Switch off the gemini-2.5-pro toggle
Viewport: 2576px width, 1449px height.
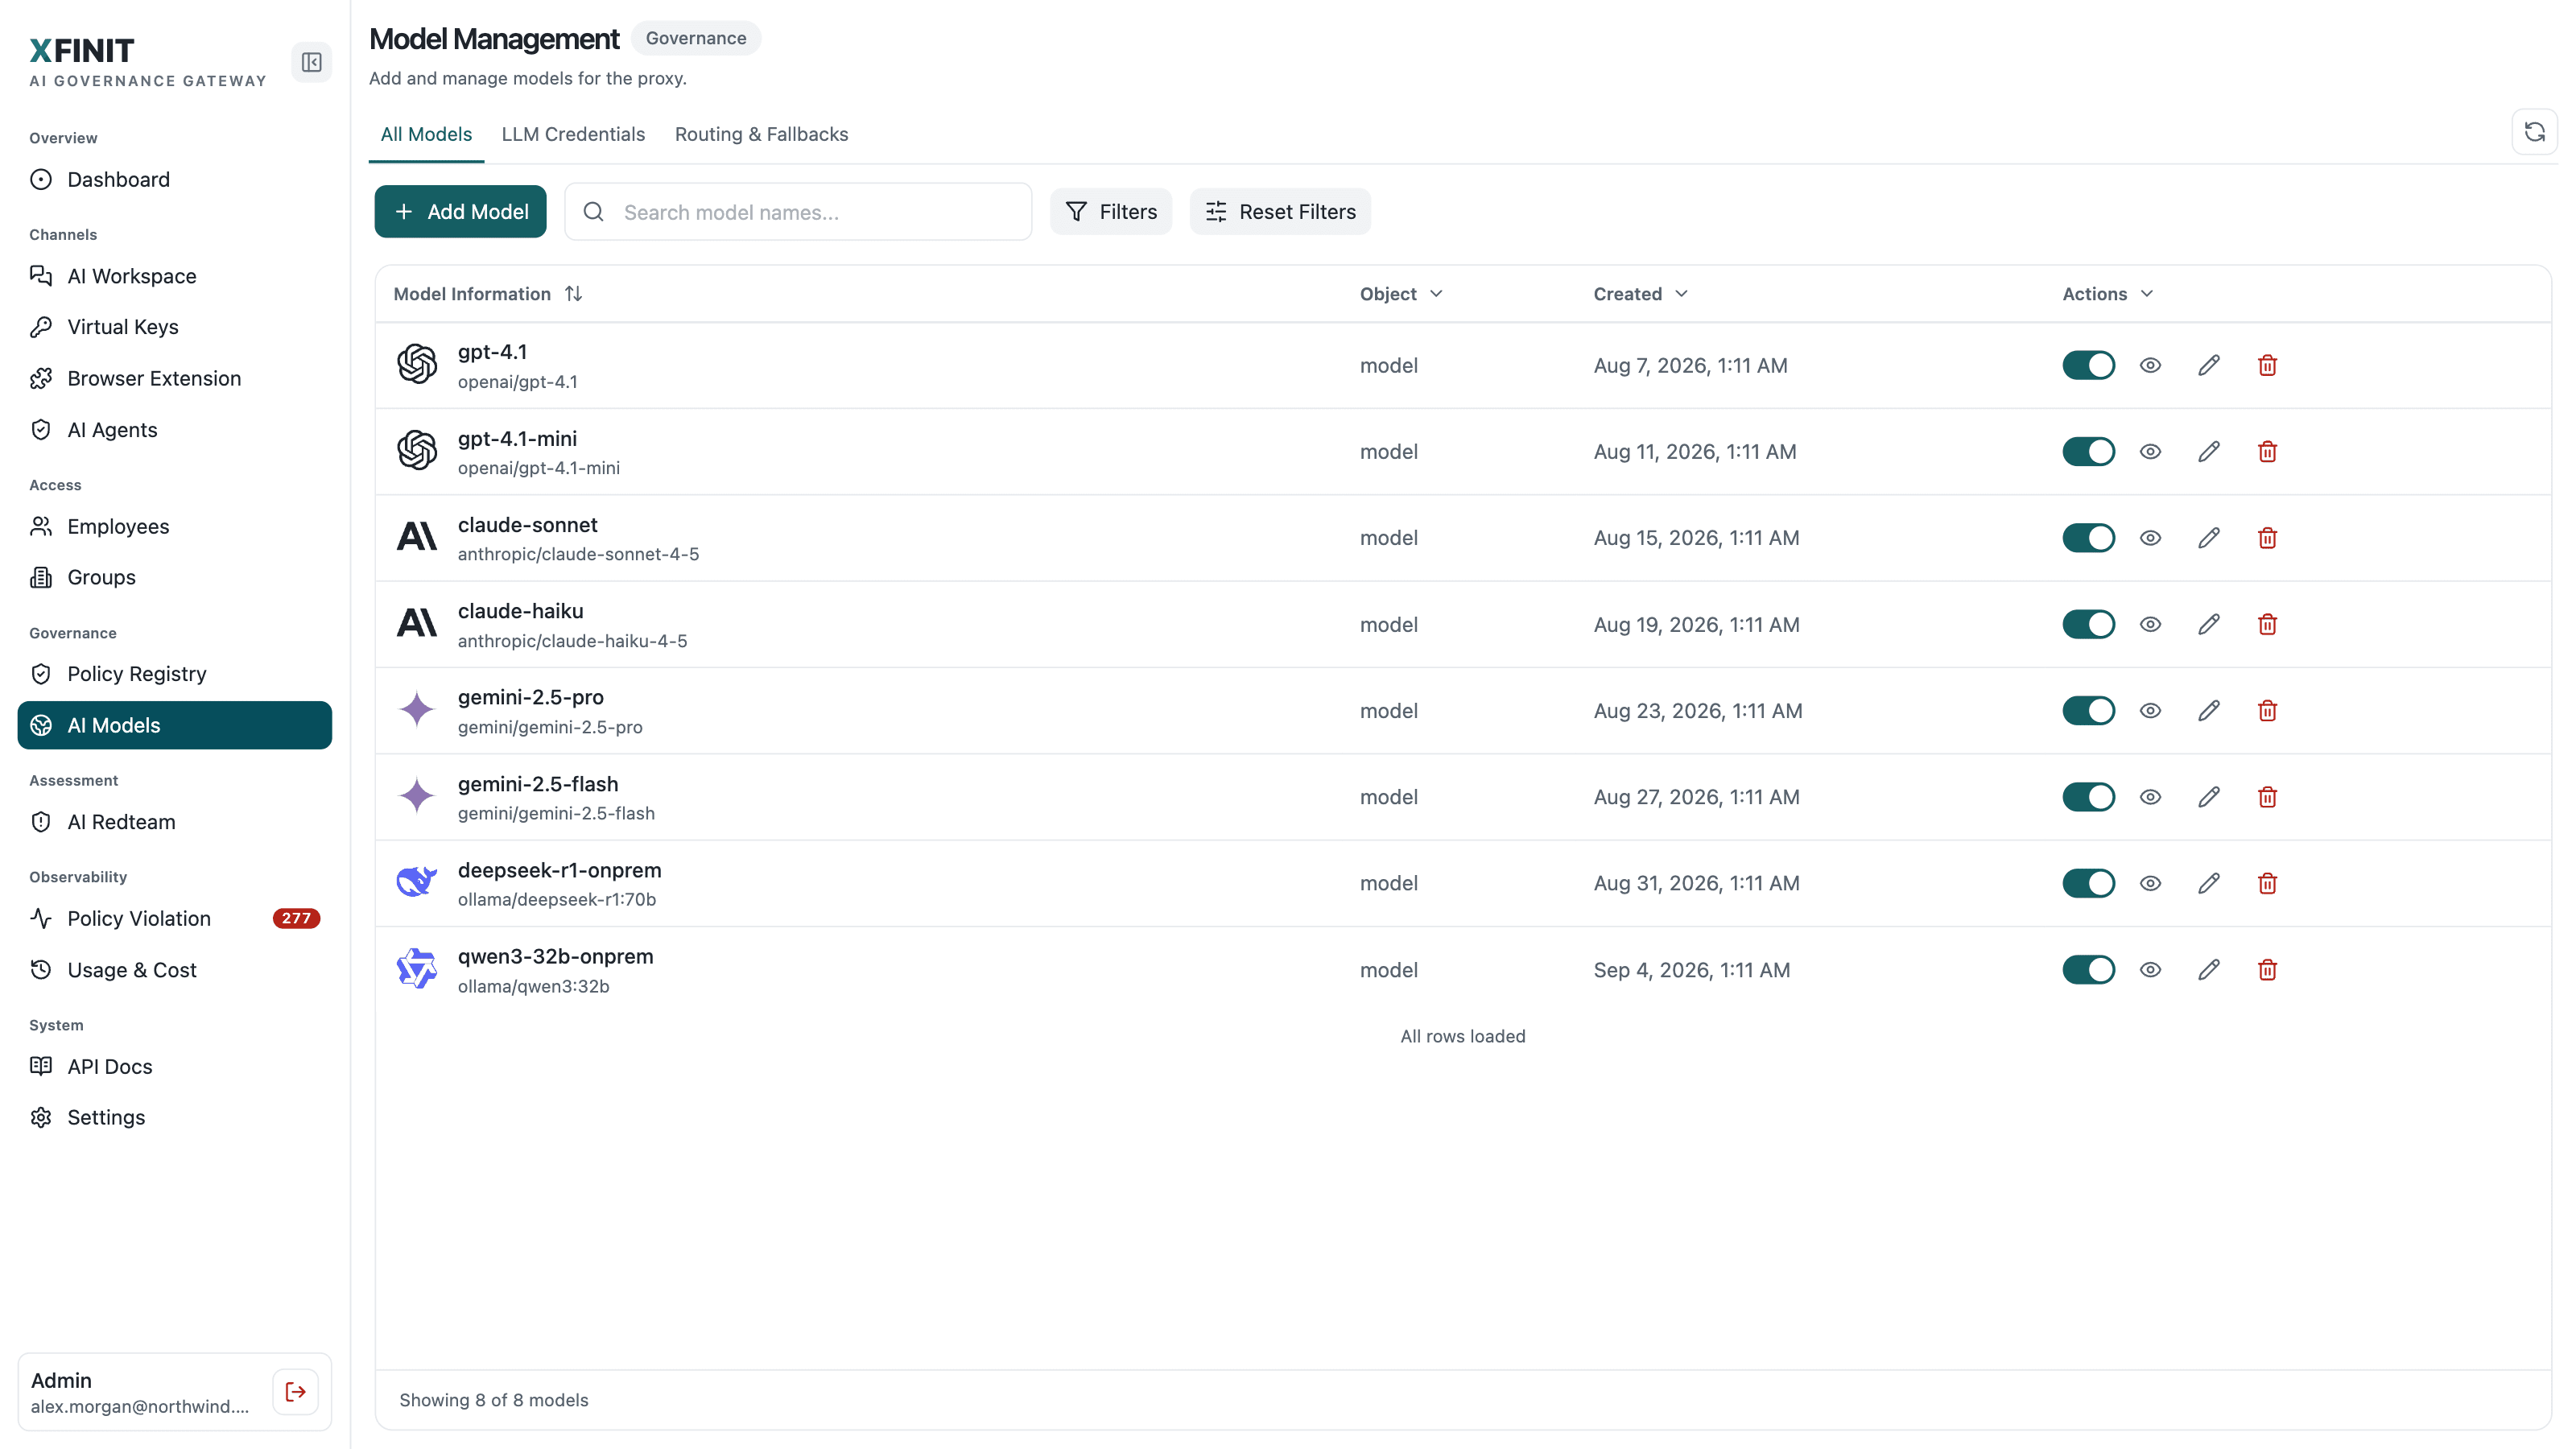[x=2088, y=711]
